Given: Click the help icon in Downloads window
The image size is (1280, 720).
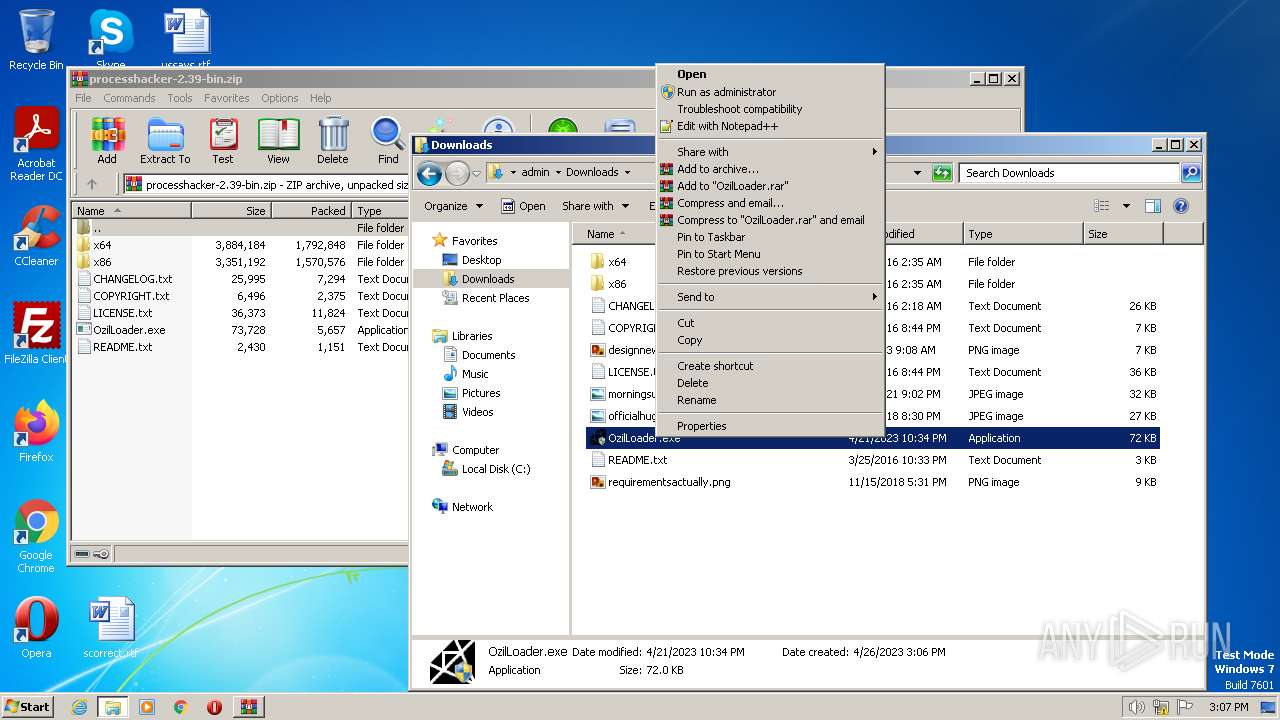Looking at the screenshot, I should click(x=1180, y=206).
